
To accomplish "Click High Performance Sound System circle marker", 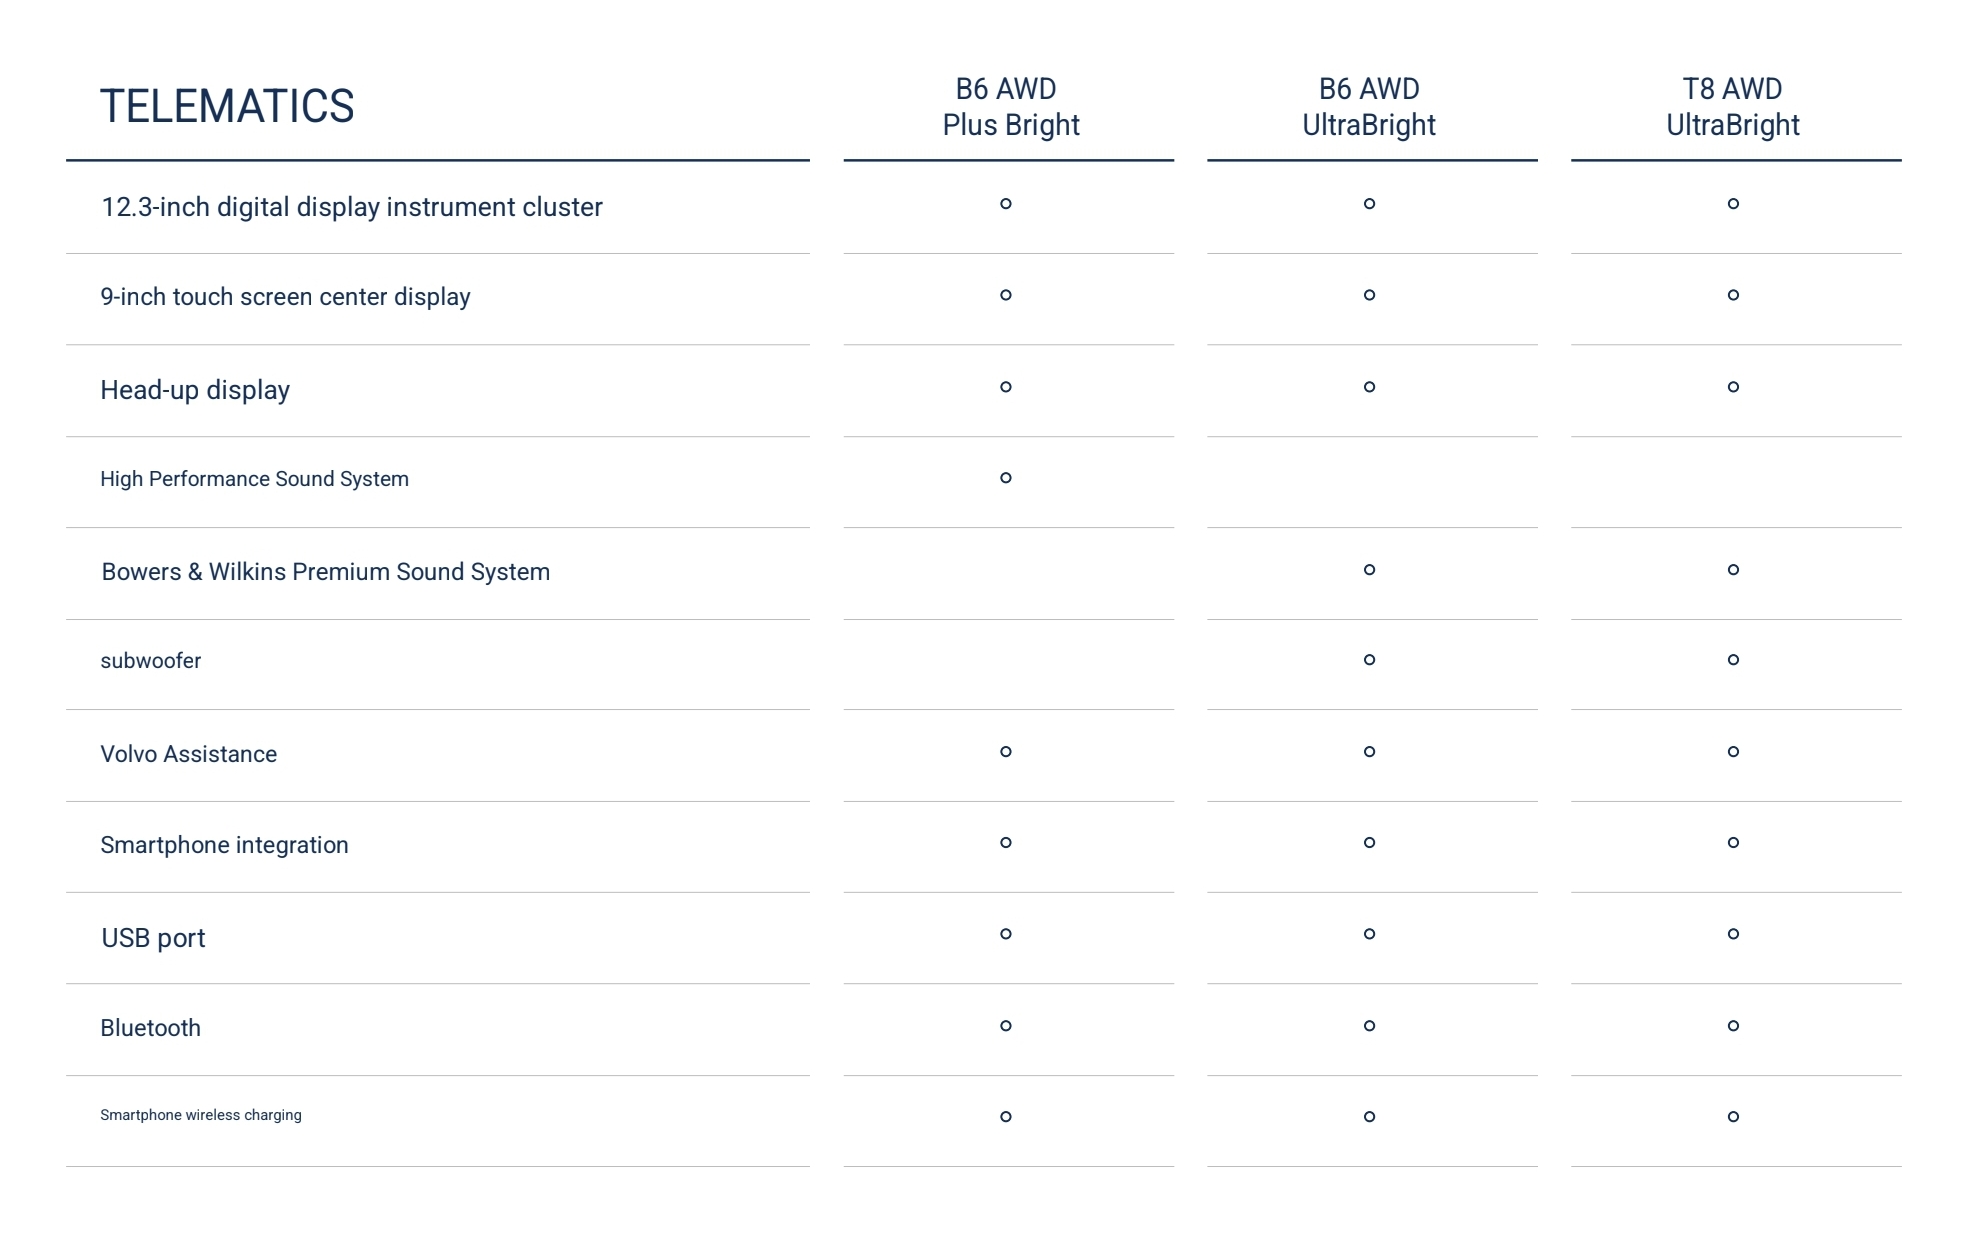I will (1006, 478).
